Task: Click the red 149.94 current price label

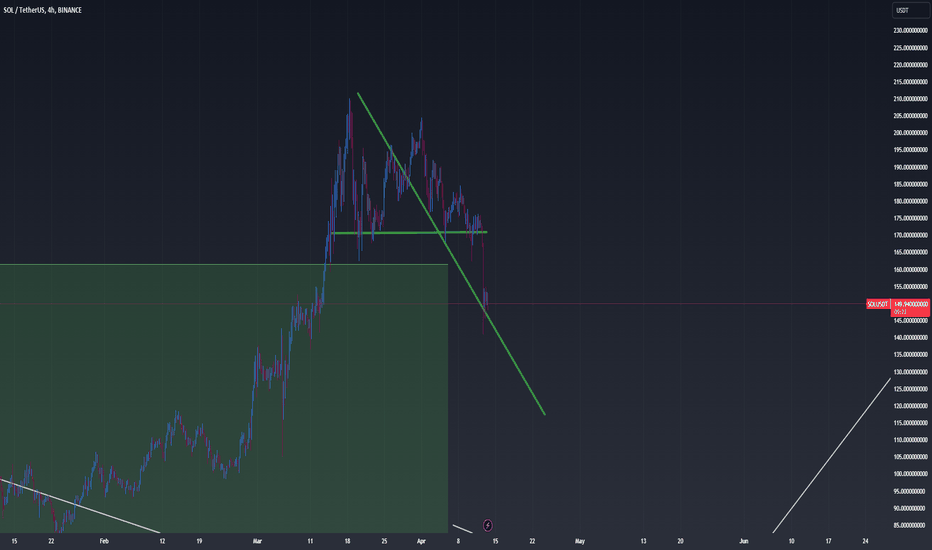Action: click(x=911, y=307)
